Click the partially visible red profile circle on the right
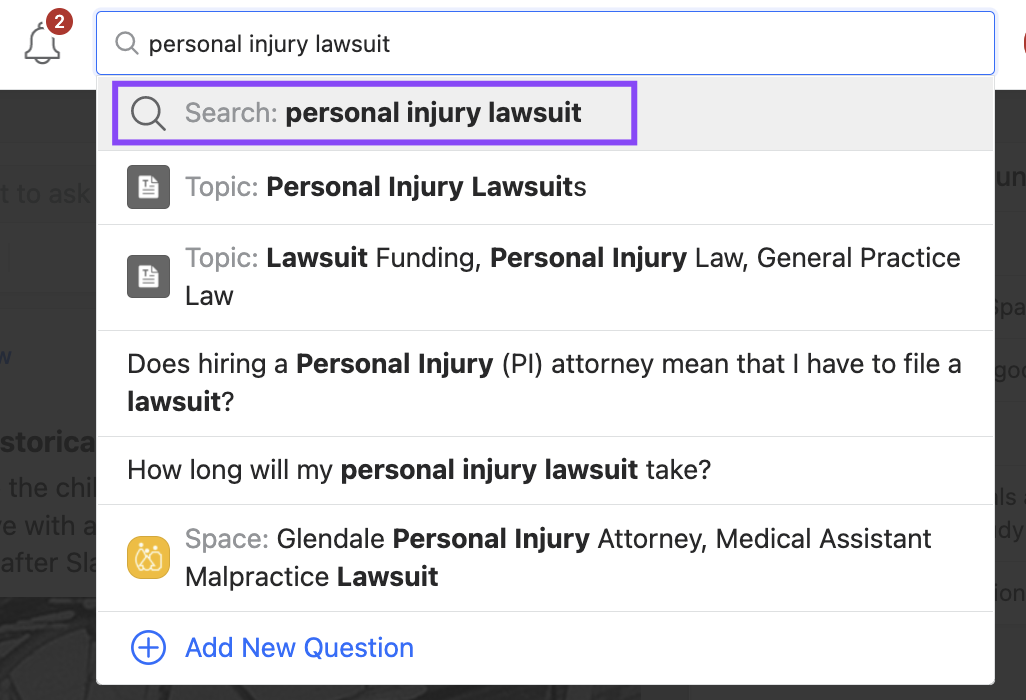 click(1021, 43)
